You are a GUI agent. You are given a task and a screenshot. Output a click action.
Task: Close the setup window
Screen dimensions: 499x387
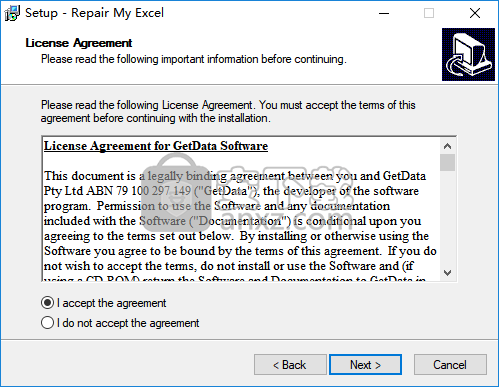coord(475,13)
